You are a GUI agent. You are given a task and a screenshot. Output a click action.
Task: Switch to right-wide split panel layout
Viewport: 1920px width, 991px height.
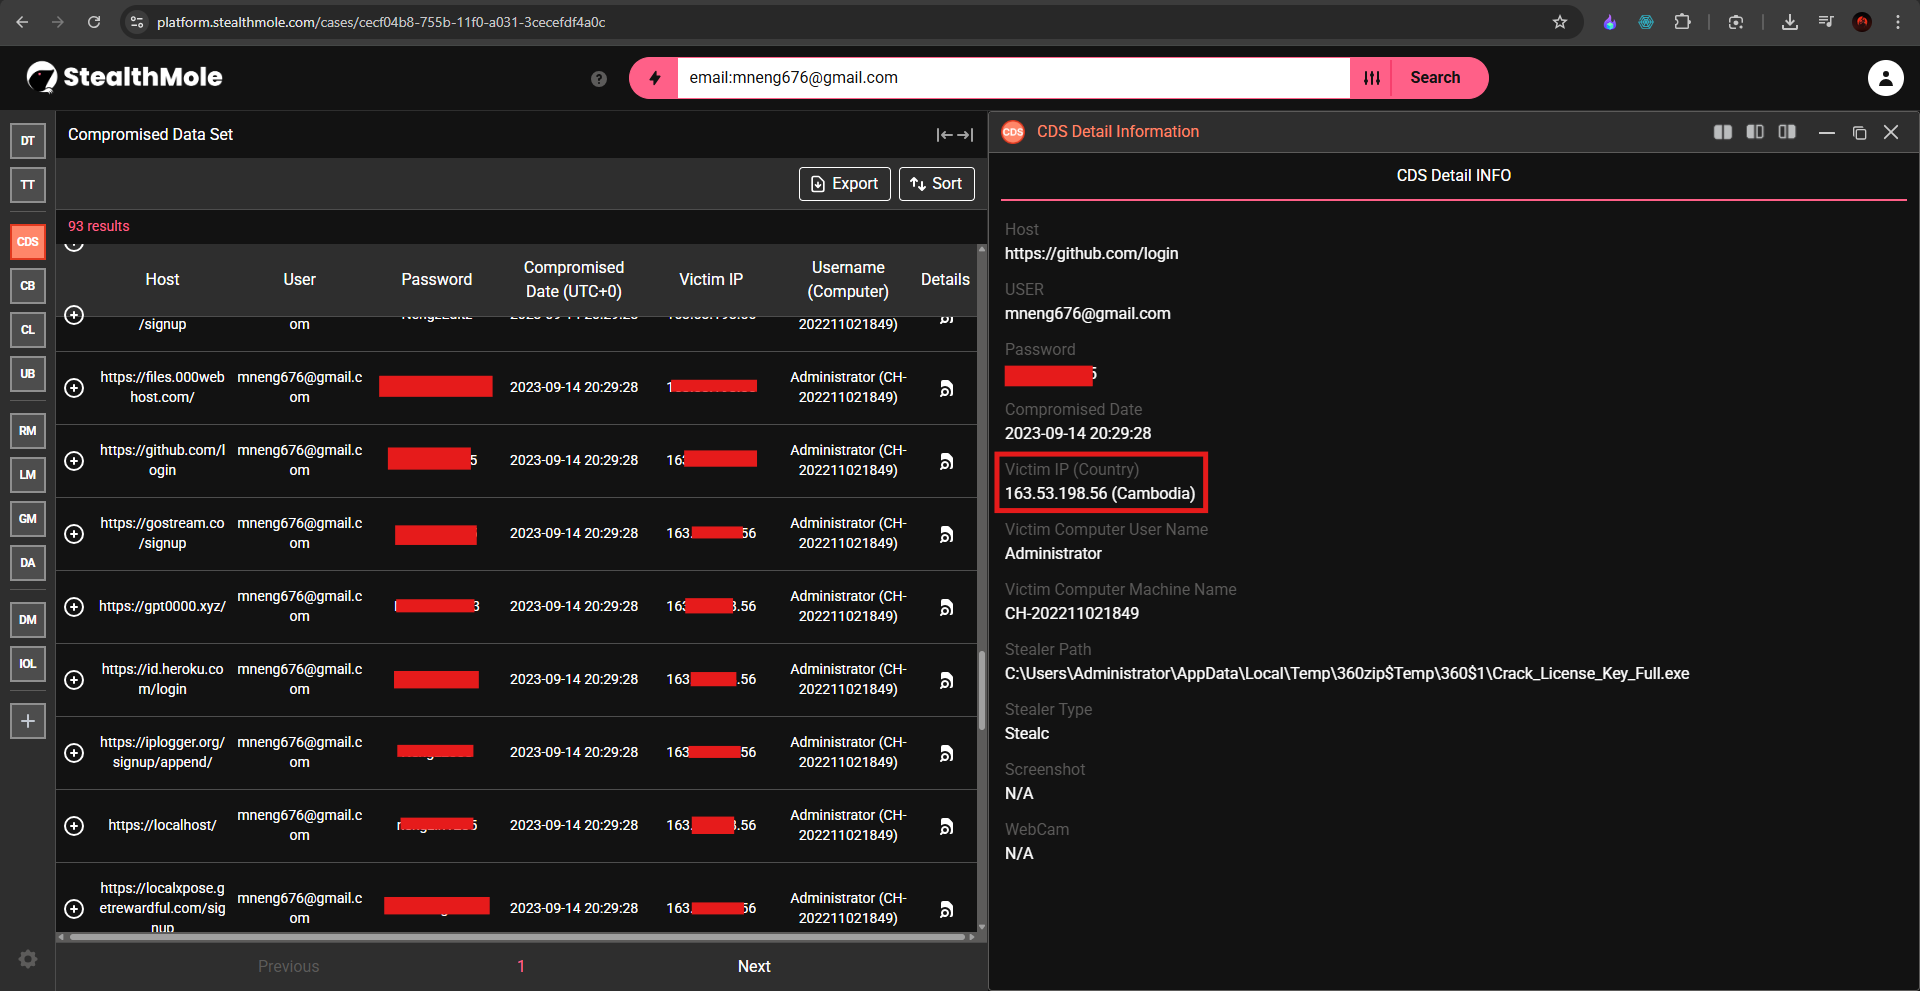coord(1787,132)
